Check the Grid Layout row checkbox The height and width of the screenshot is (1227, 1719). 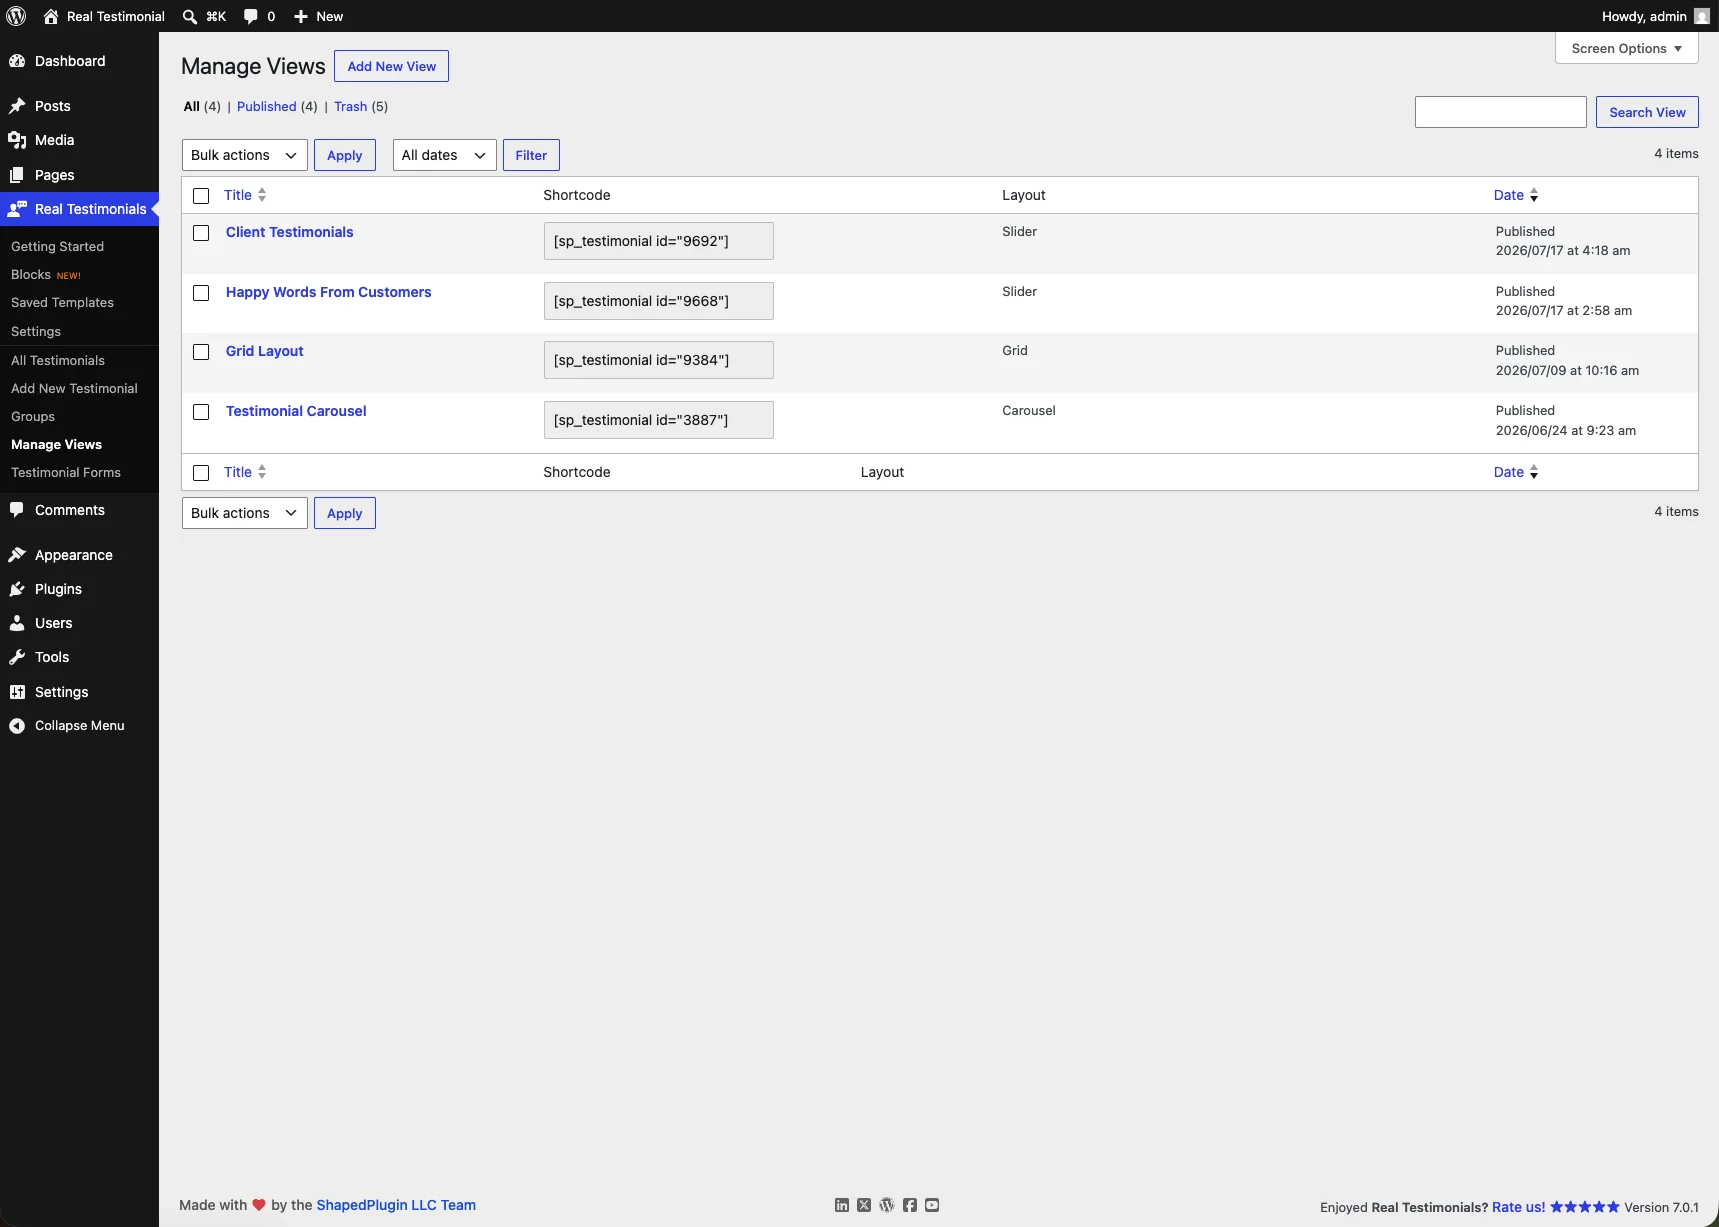[201, 352]
